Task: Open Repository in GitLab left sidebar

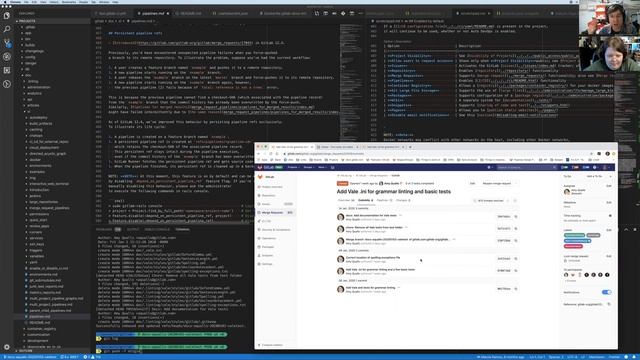Action: pos(269,196)
